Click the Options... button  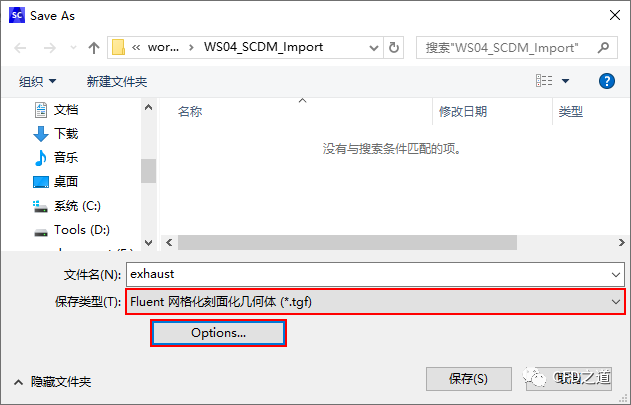click(219, 333)
